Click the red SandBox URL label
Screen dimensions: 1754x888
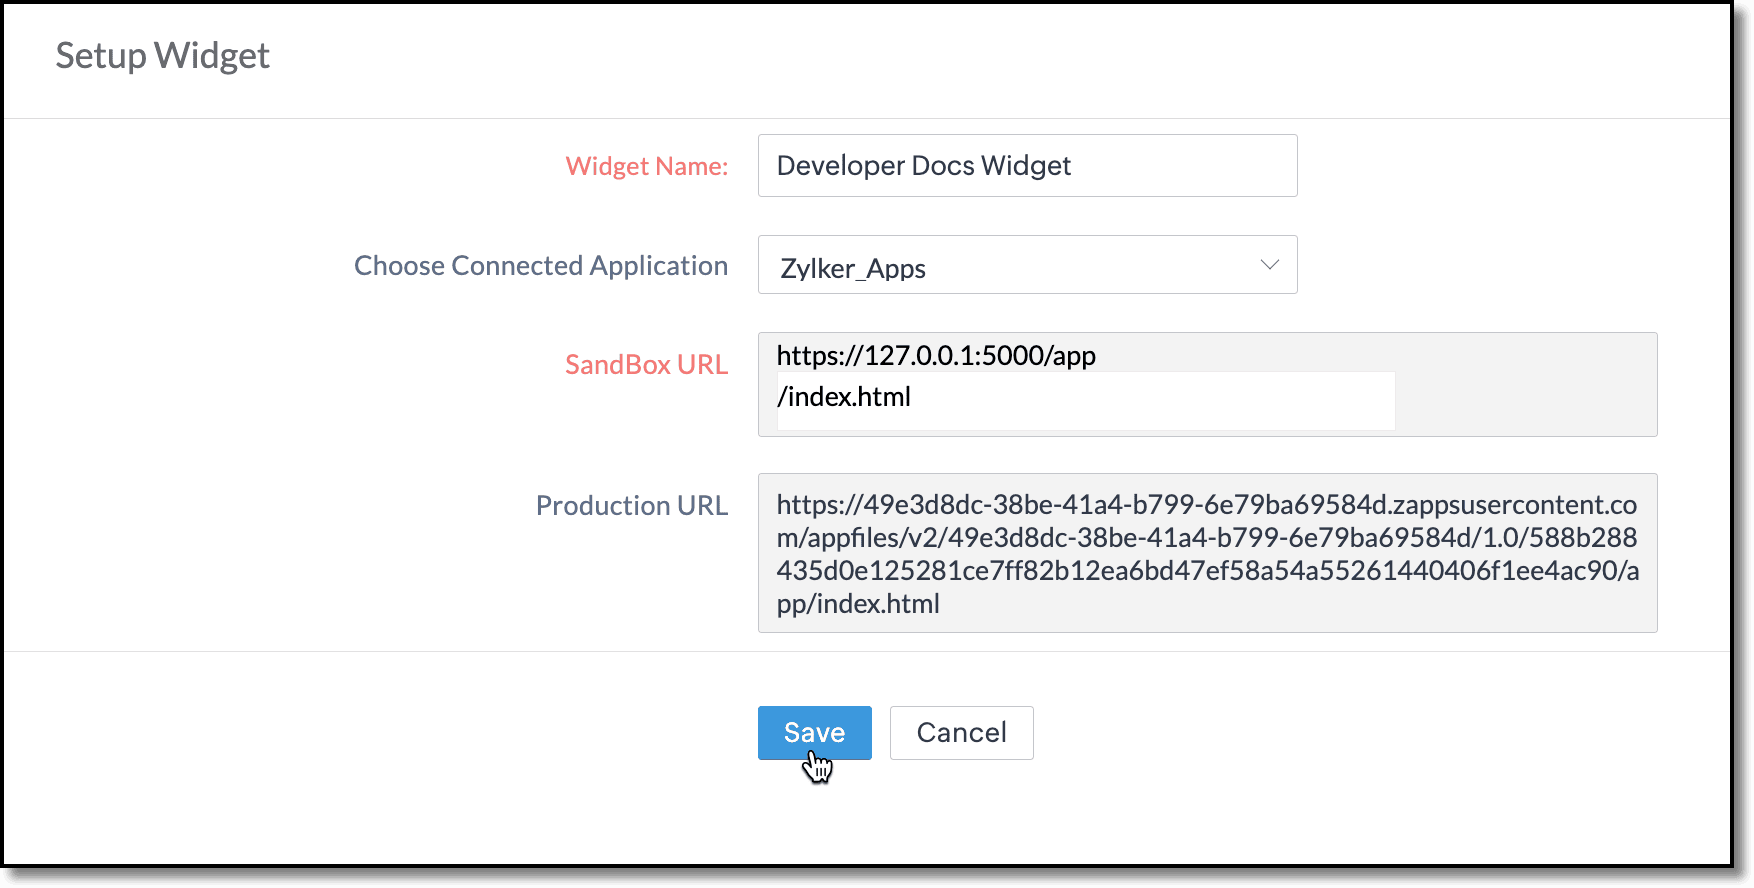(x=646, y=364)
